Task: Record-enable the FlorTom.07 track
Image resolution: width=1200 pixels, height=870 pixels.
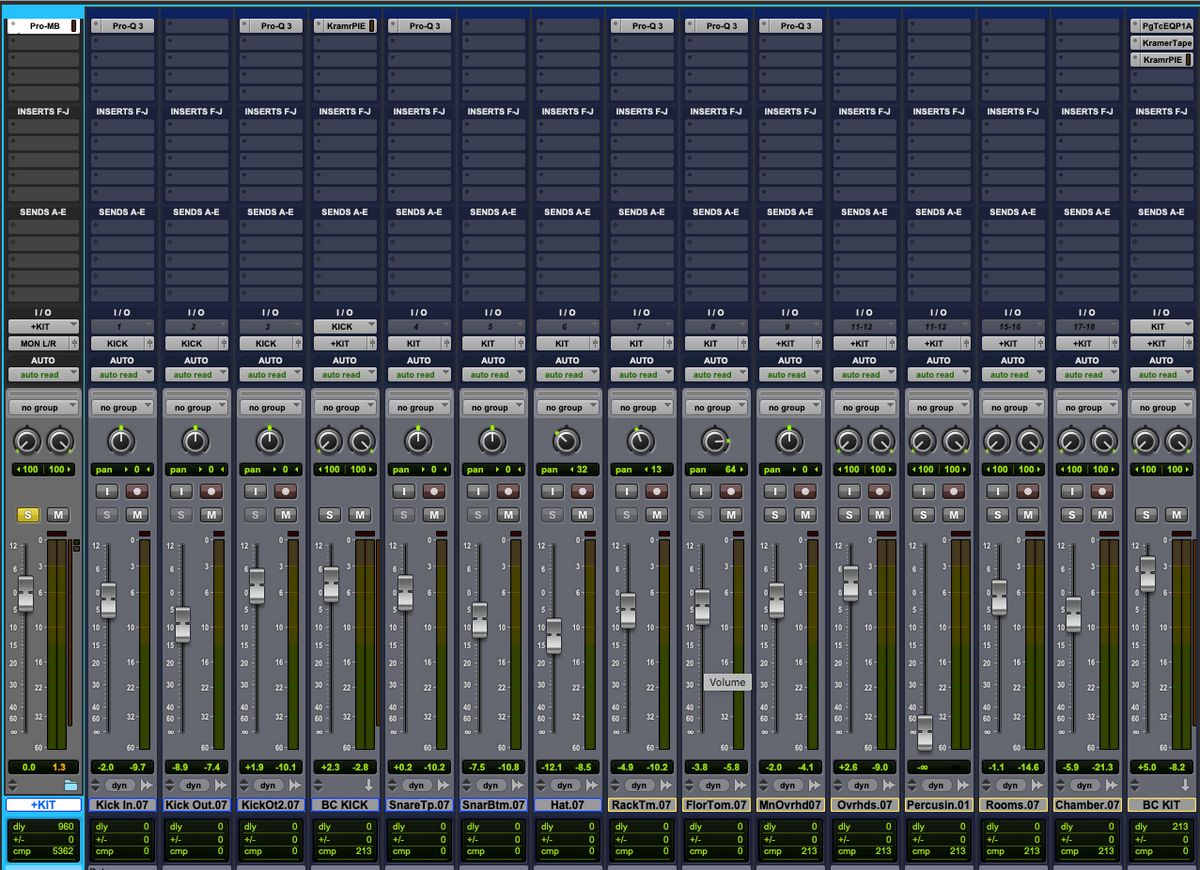Action: pos(731,491)
